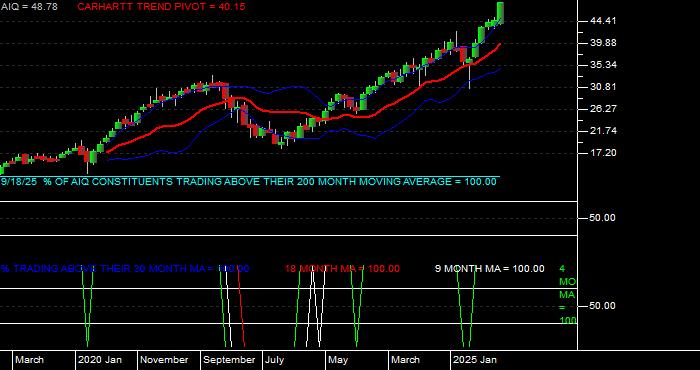Viewport: 700px width, 370px height.
Task: Click the 26.27 price axis value
Action: pyautogui.click(x=603, y=109)
